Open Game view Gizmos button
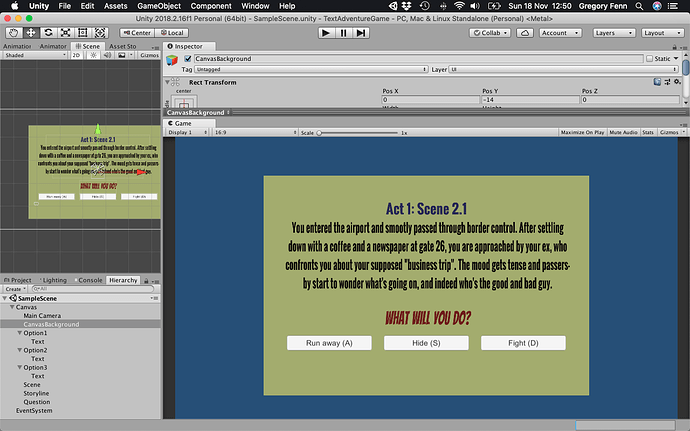 point(672,132)
